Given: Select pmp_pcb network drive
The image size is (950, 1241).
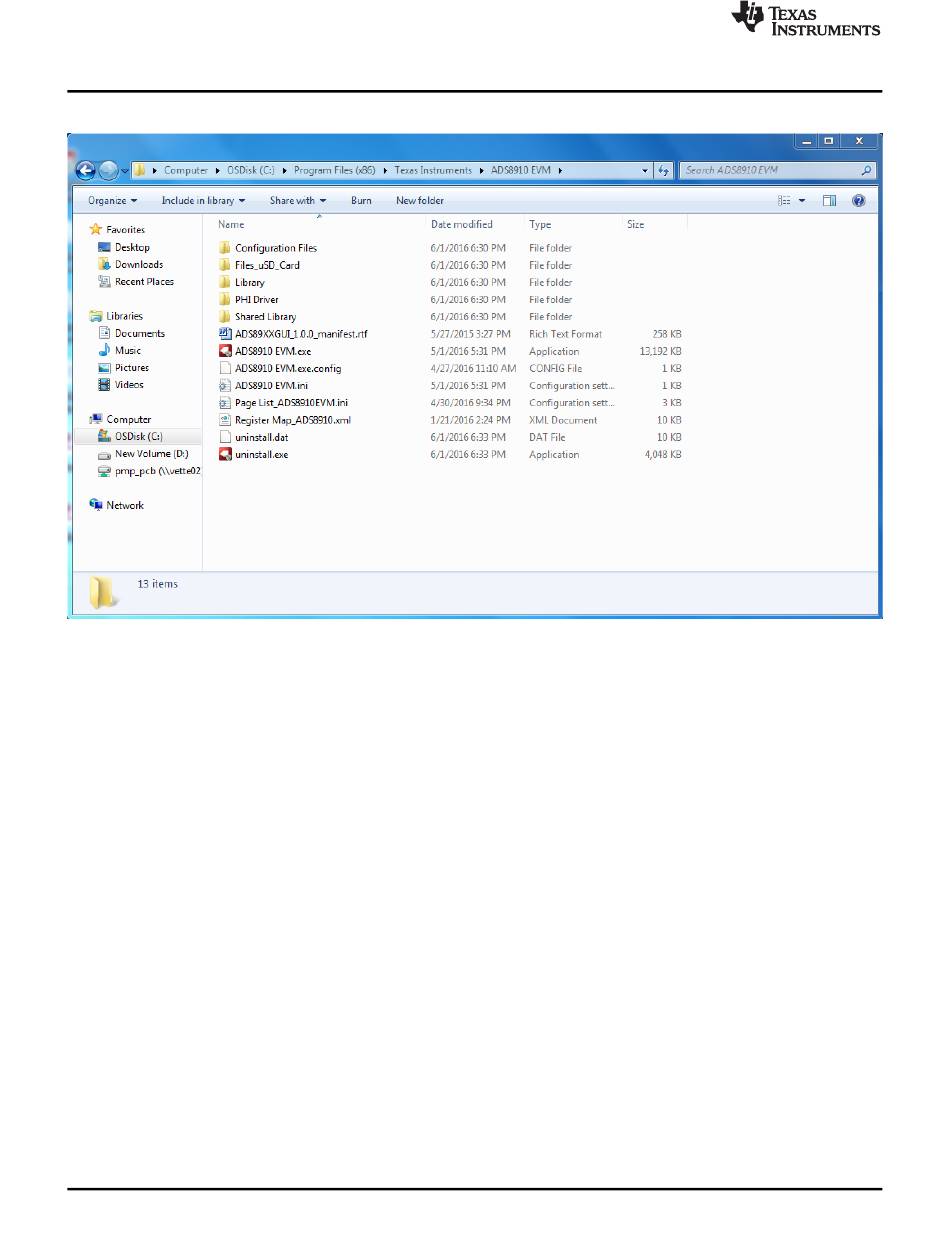Looking at the screenshot, I should click(x=158, y=471).
